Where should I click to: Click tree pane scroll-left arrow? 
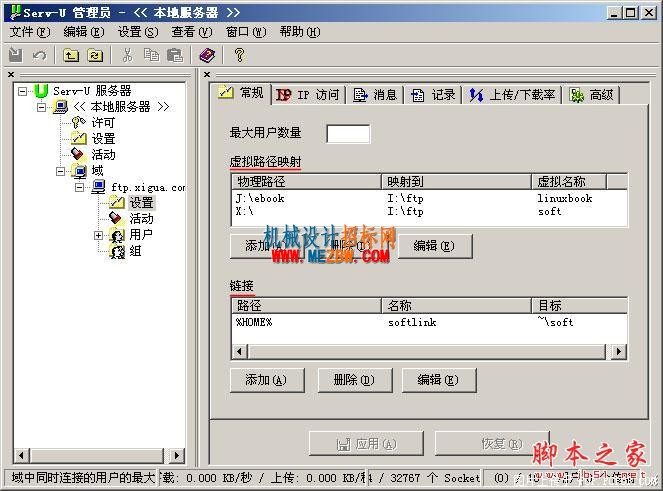coord(21,455)
